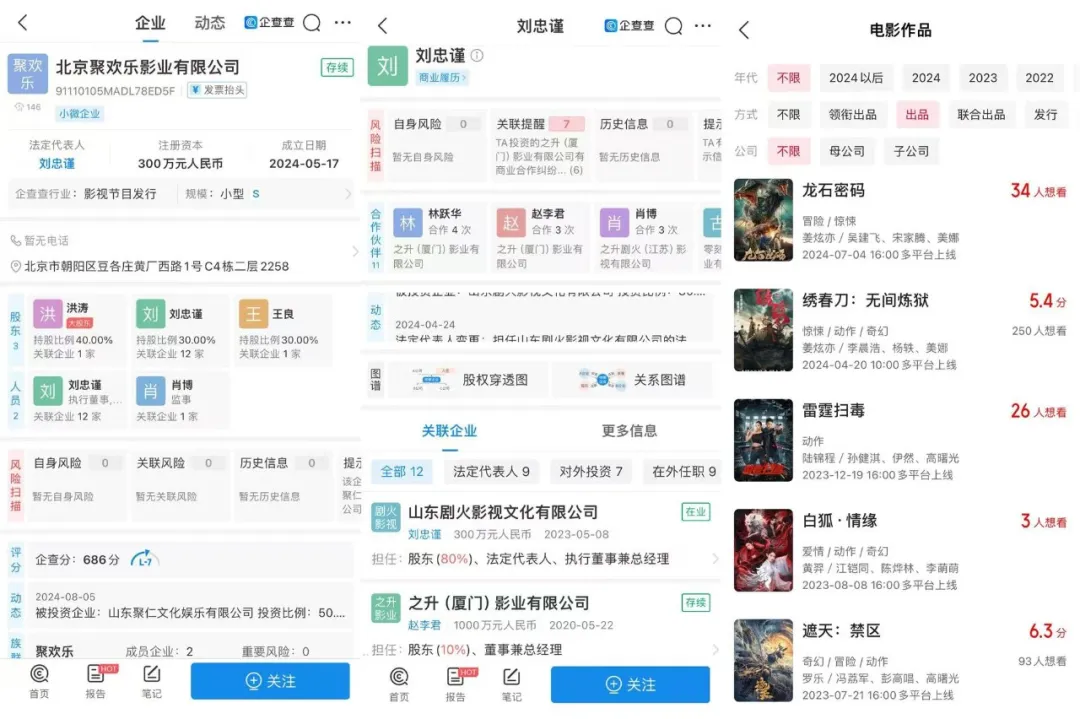Viewport: 1080px width, 719px height.
Task: Expand the 企查查行业 row chevron
Action: (x=348, y=194)
